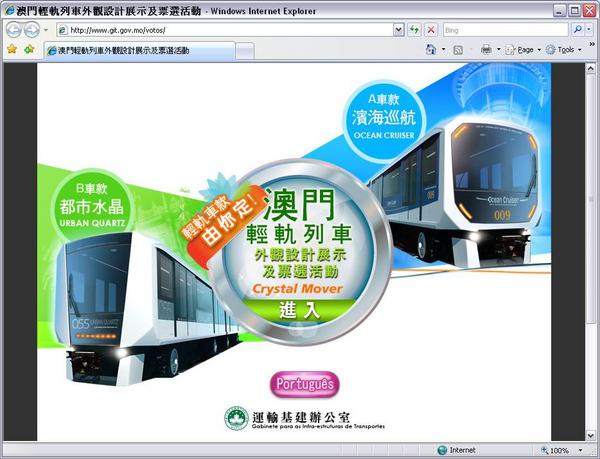The width and height of the screenshot is (600, 459).
Task: Click the Add to Favorites icon
Action: click(29, 49)
